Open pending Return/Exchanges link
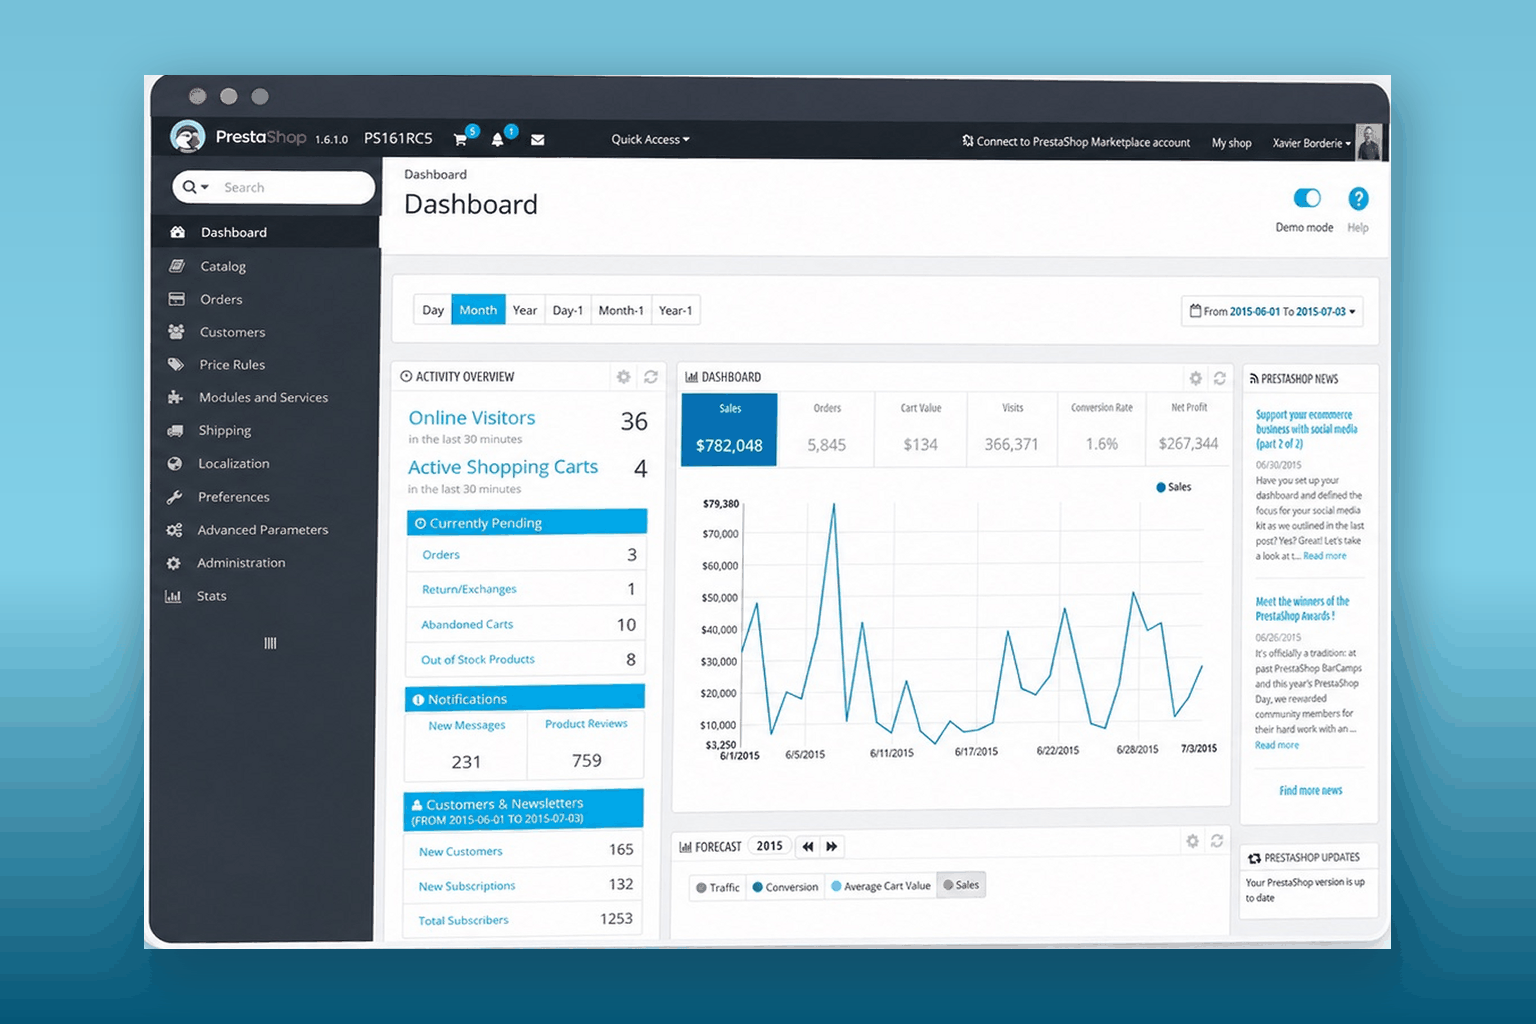 pyautogui.click(x=469, y=589)
